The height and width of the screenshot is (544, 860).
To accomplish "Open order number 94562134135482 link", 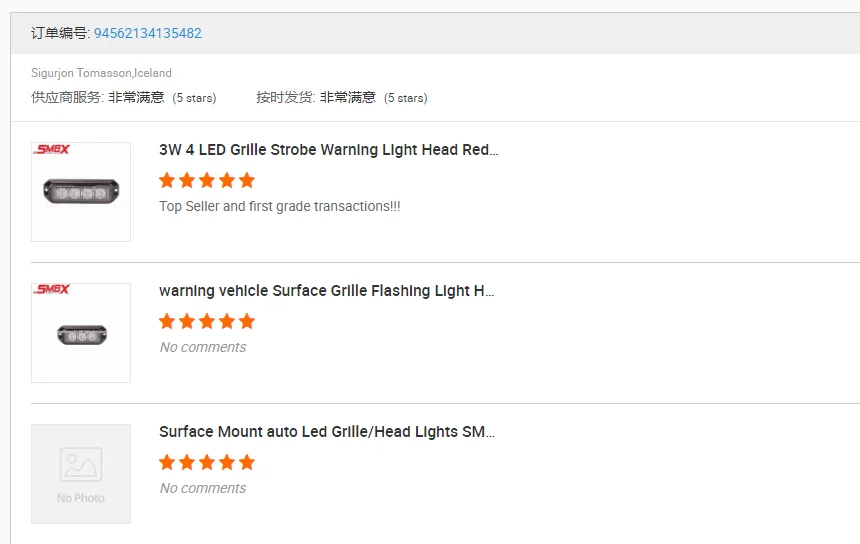I will point(147,33).
